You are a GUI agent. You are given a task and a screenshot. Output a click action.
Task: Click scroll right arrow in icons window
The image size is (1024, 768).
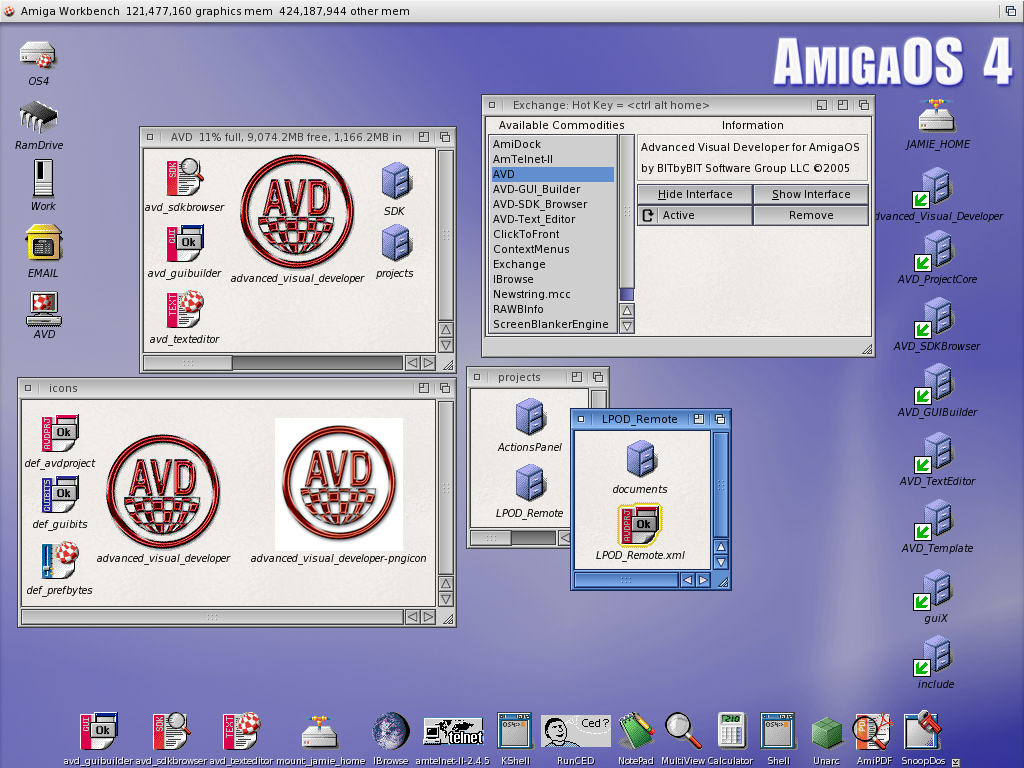pyautogui.click(x=428, y=617)
